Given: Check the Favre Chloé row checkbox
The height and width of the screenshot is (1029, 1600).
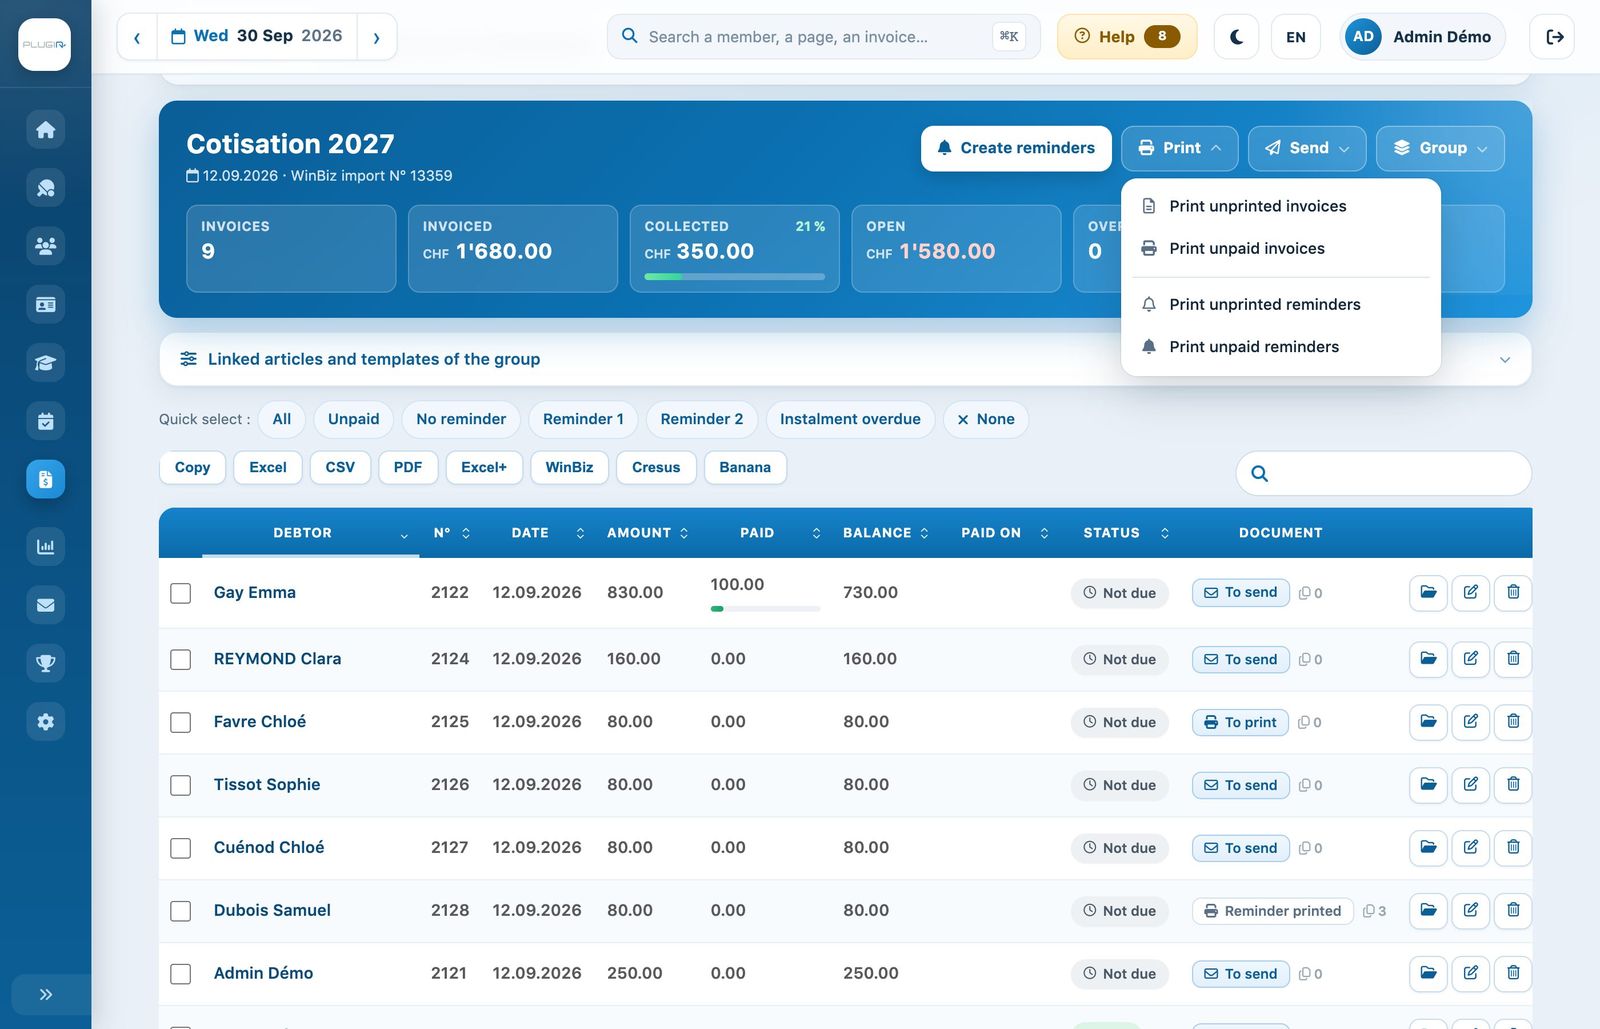Looking at the screenshot, I should tap(181, 722).
